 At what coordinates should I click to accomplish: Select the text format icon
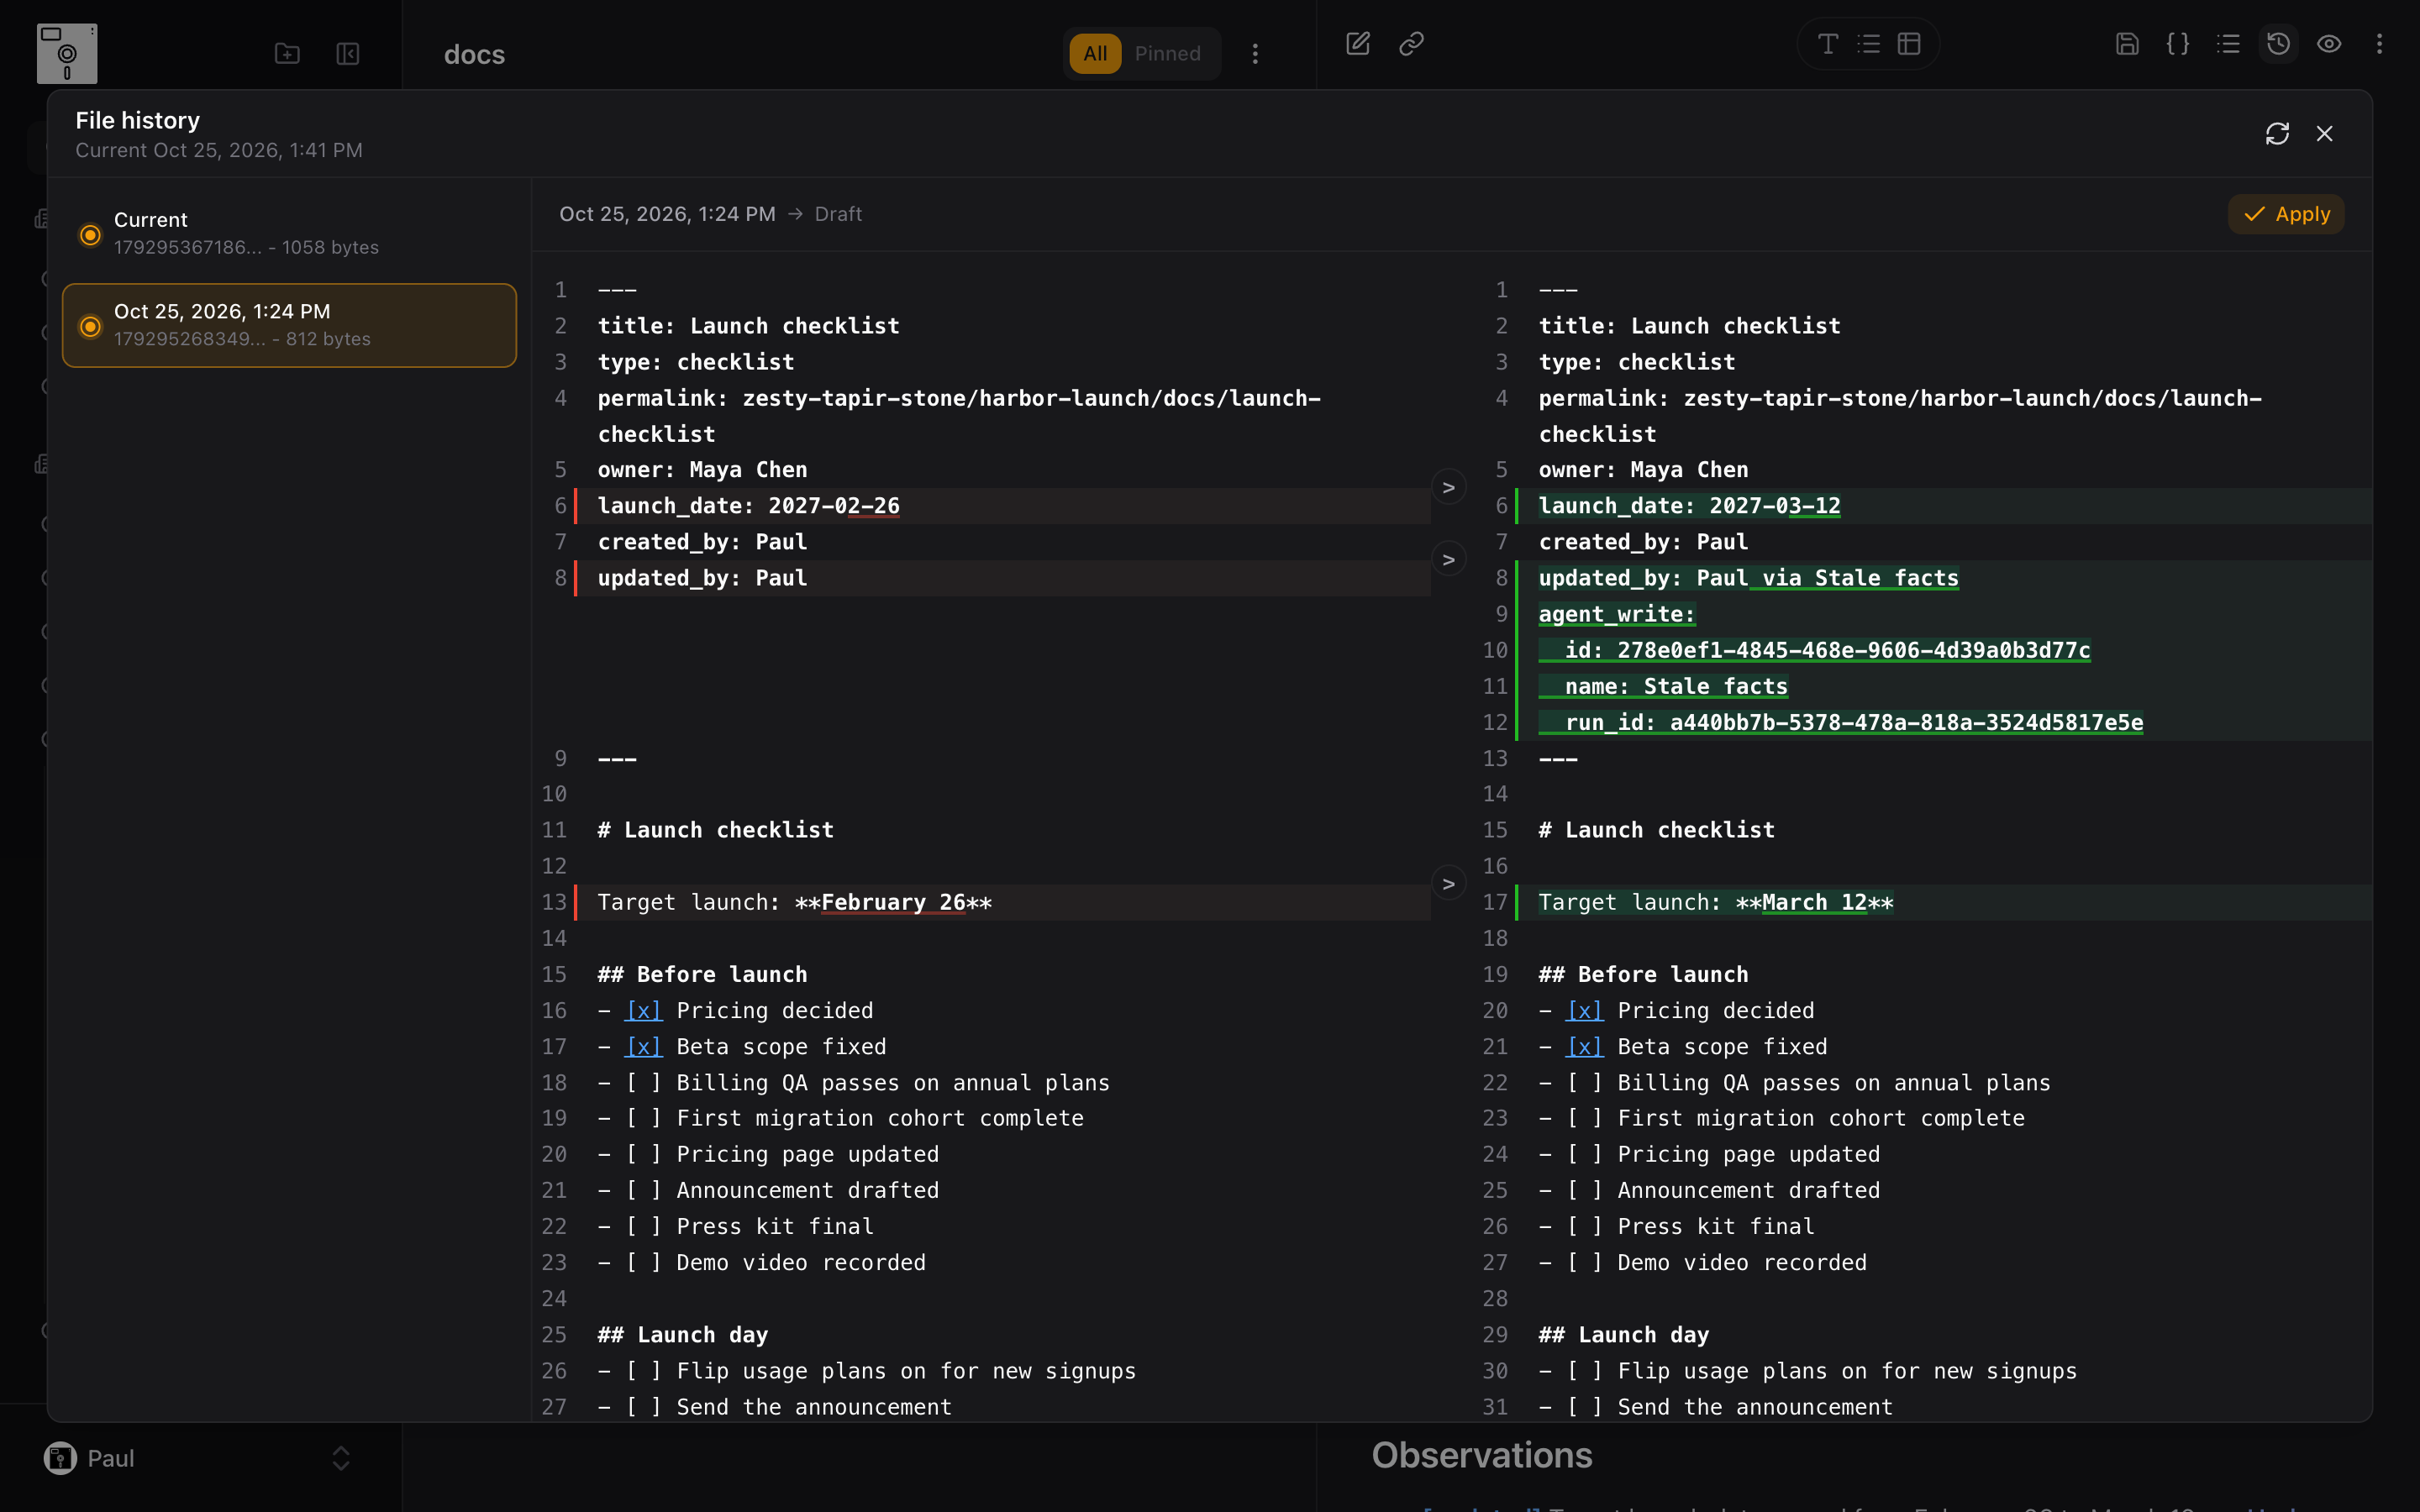tap(1828, 43)
